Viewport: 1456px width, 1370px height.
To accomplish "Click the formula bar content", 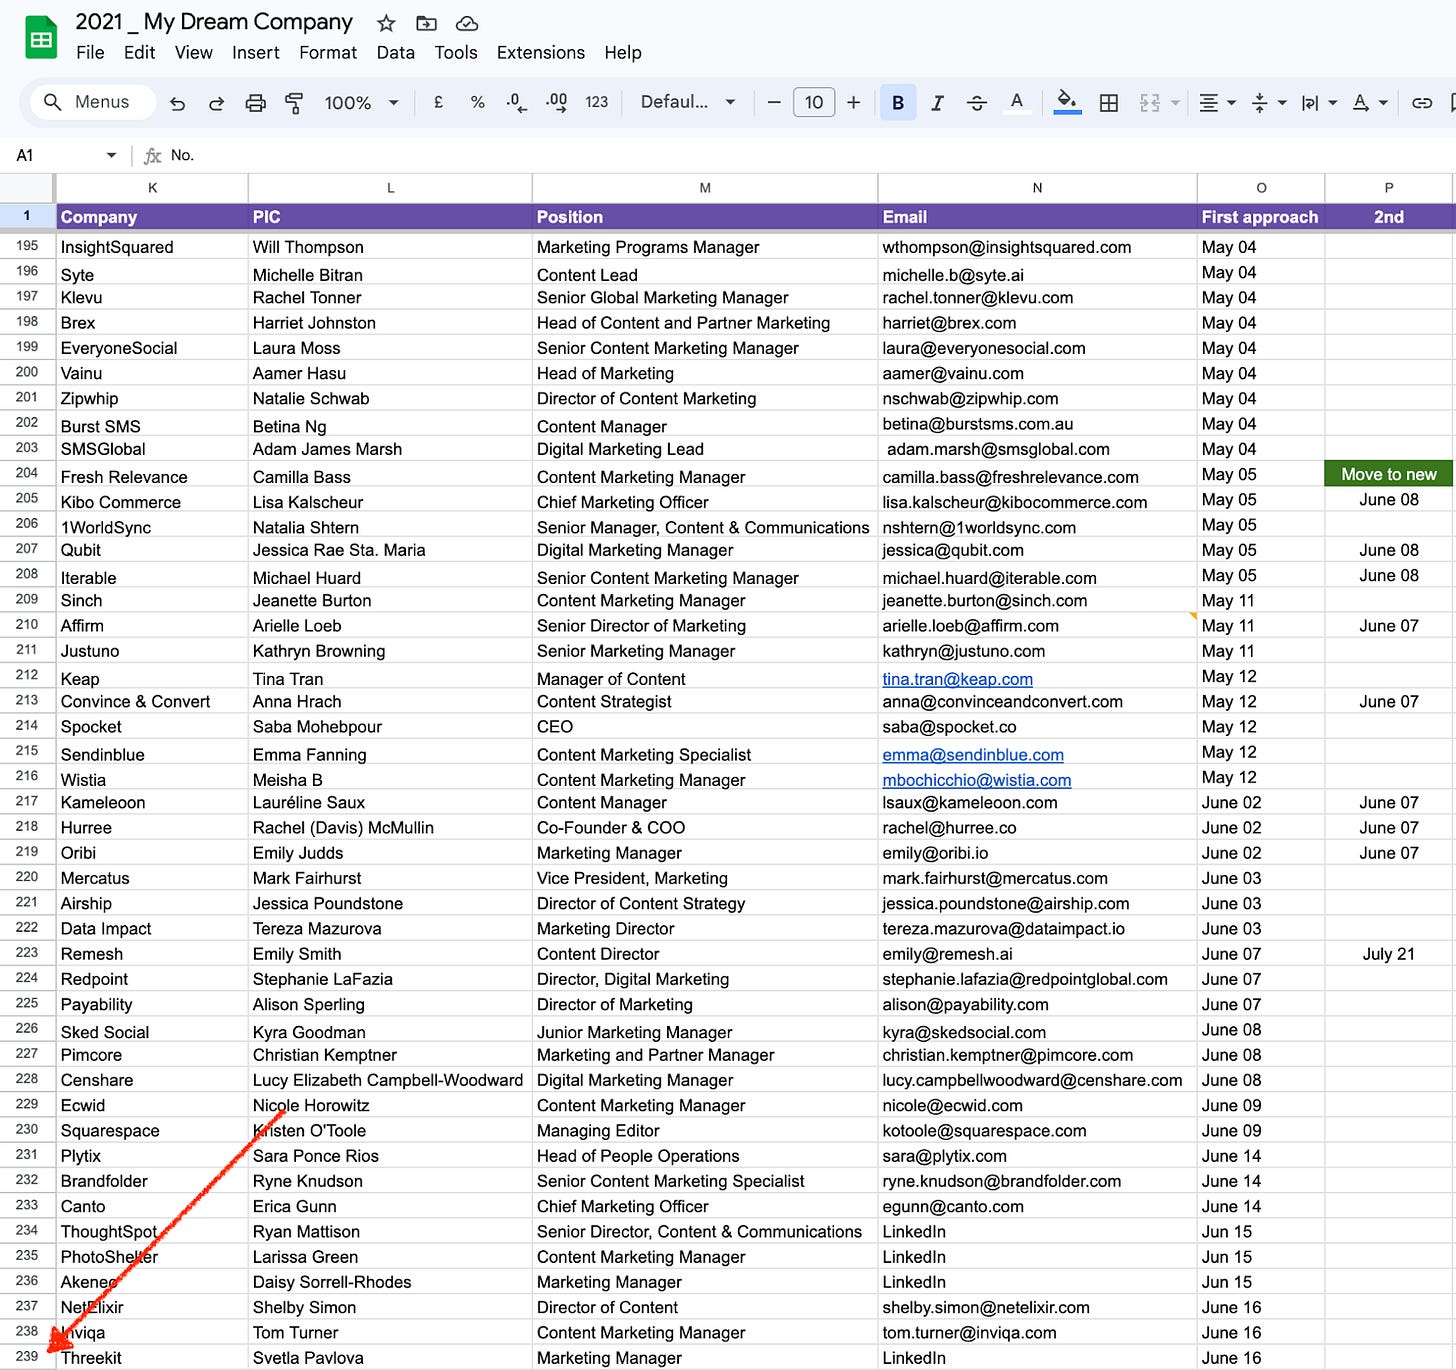I will tap(182, 155).
